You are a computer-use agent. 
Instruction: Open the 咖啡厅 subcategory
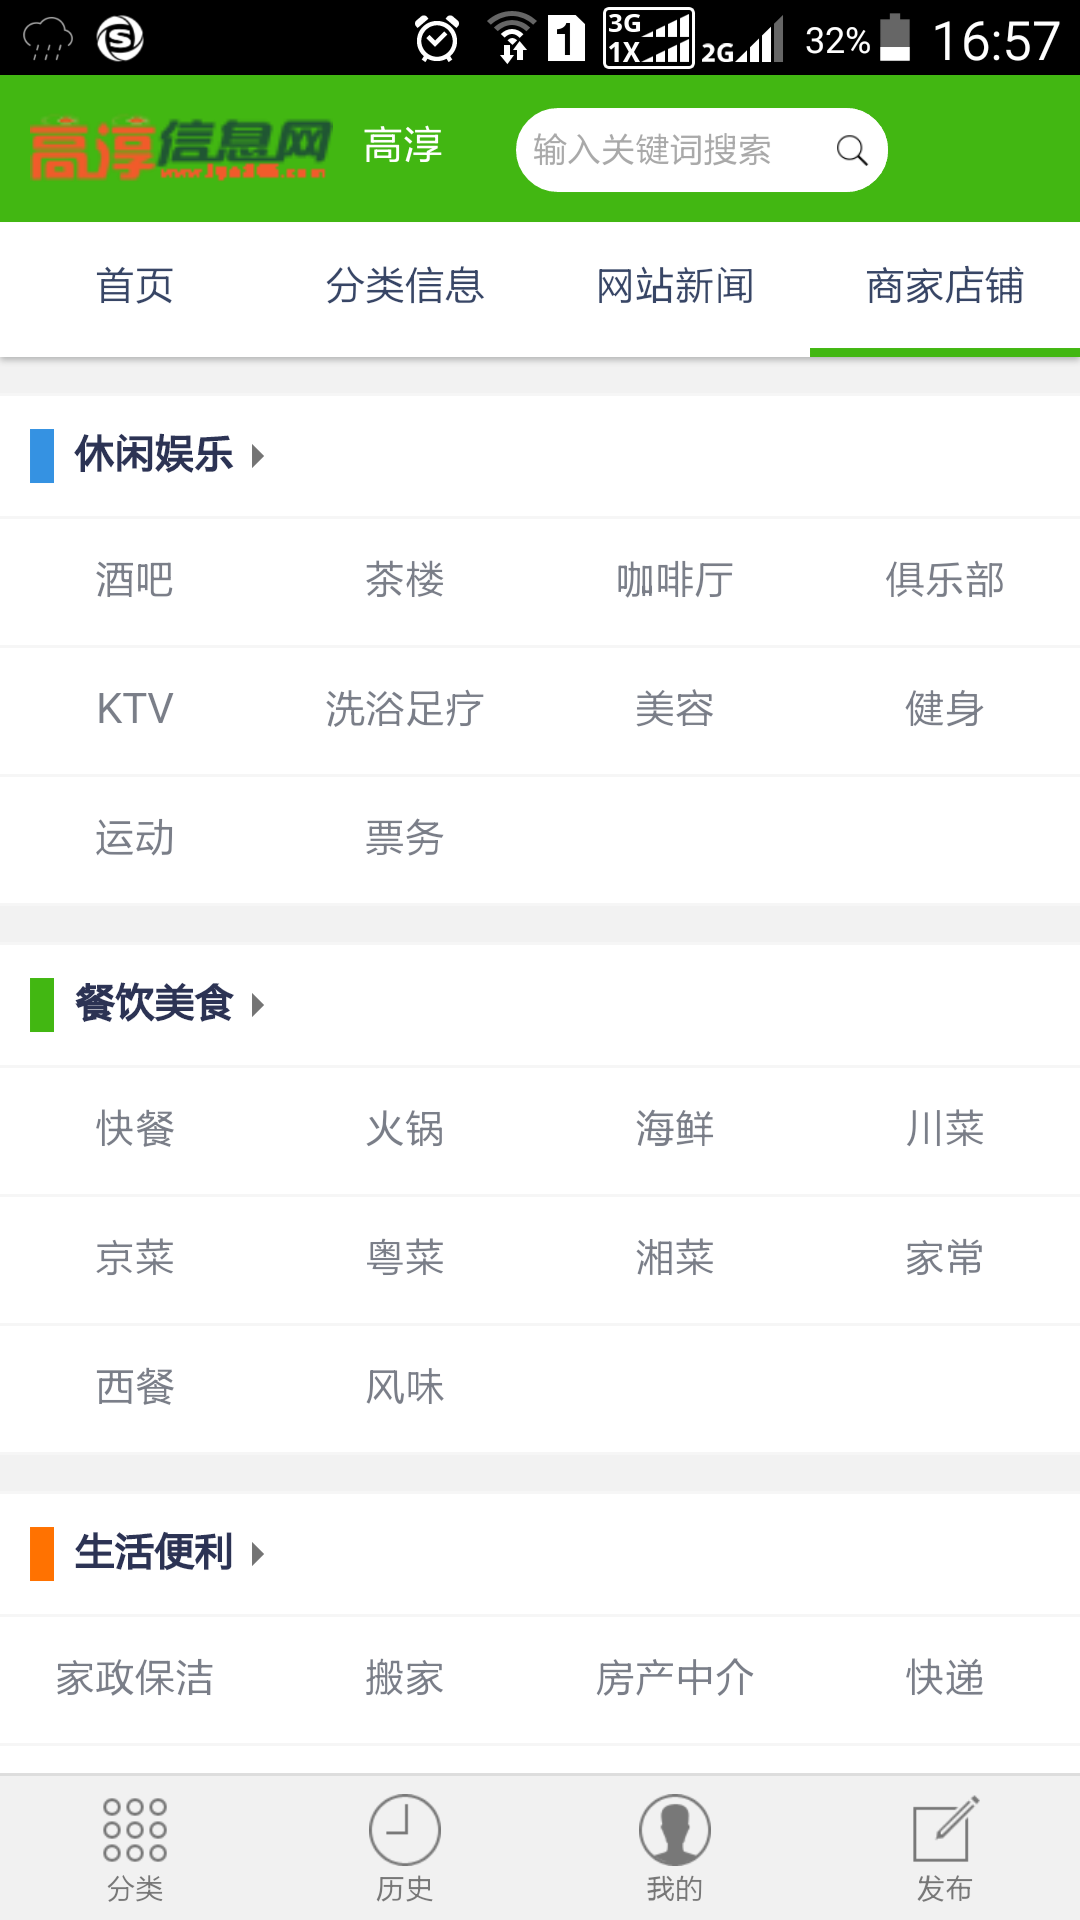point(675,581)
